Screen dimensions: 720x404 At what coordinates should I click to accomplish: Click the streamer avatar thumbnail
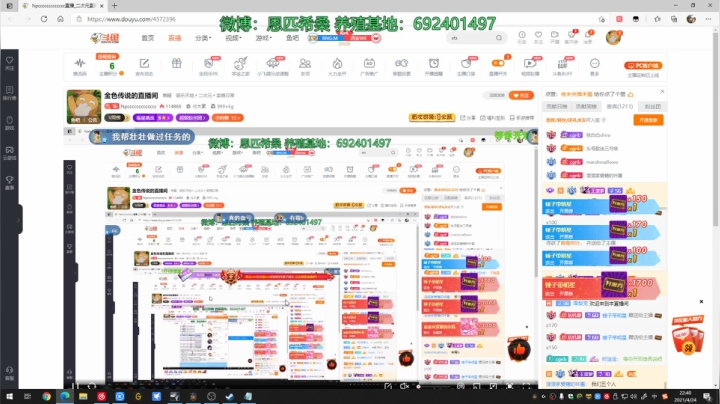84,107
